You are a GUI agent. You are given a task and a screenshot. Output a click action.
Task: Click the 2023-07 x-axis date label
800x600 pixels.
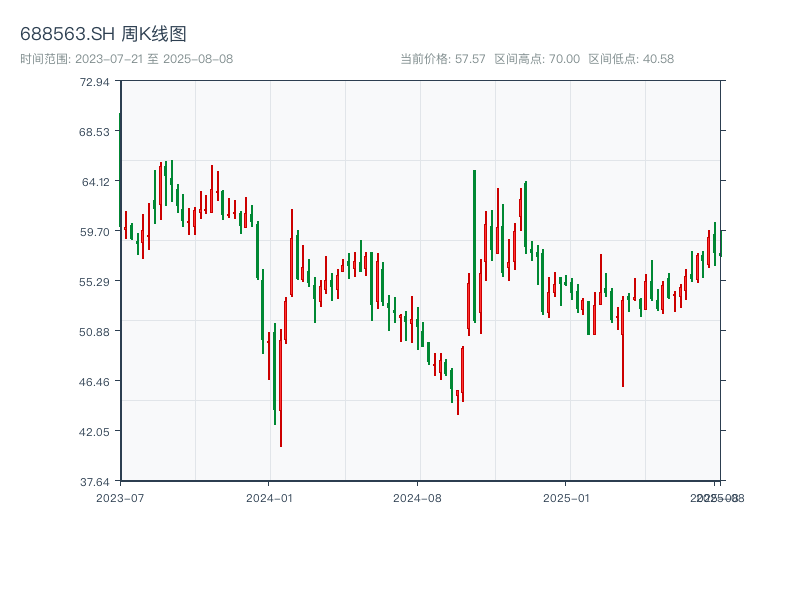[x=120, y=497]
